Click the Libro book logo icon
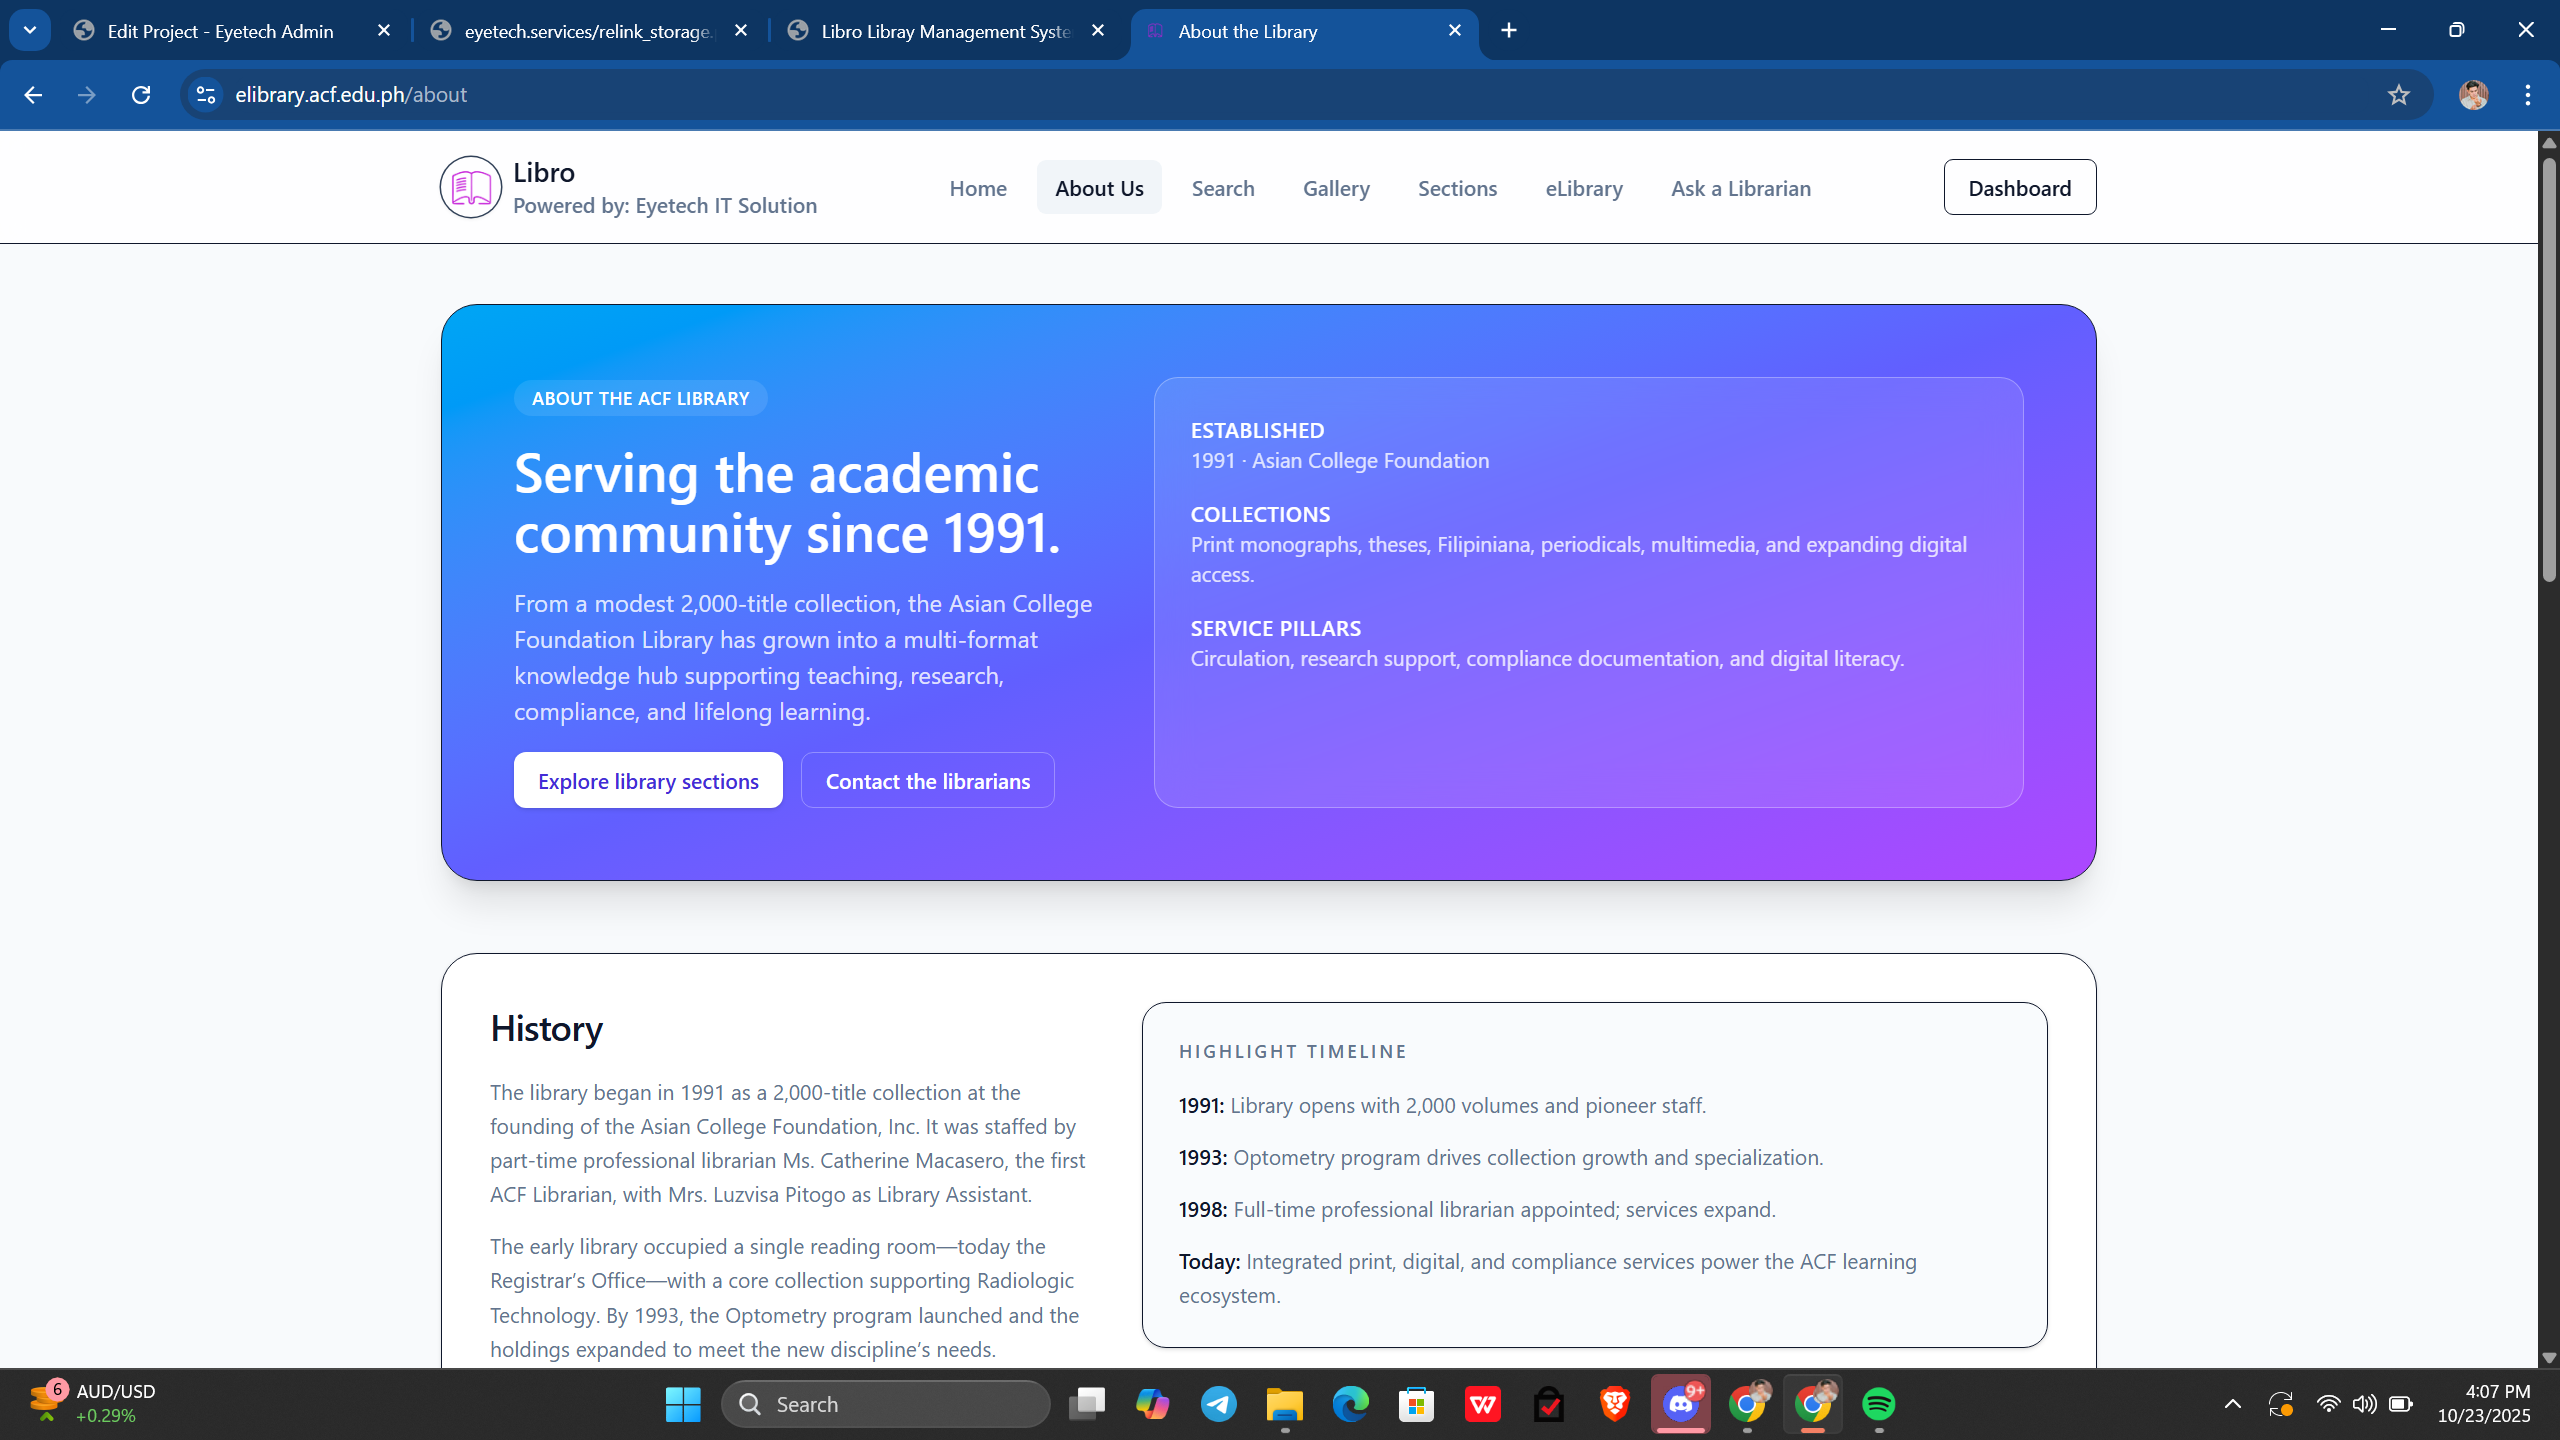Screen dimensions: 2560x1440 [x=470, y=187]
